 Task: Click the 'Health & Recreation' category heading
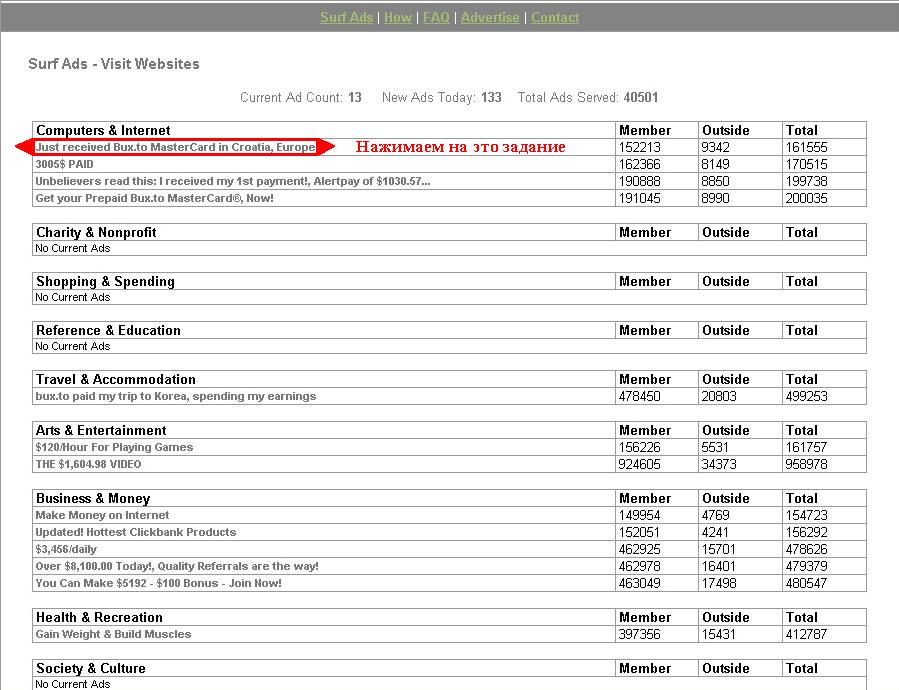(x=99, y=618)
